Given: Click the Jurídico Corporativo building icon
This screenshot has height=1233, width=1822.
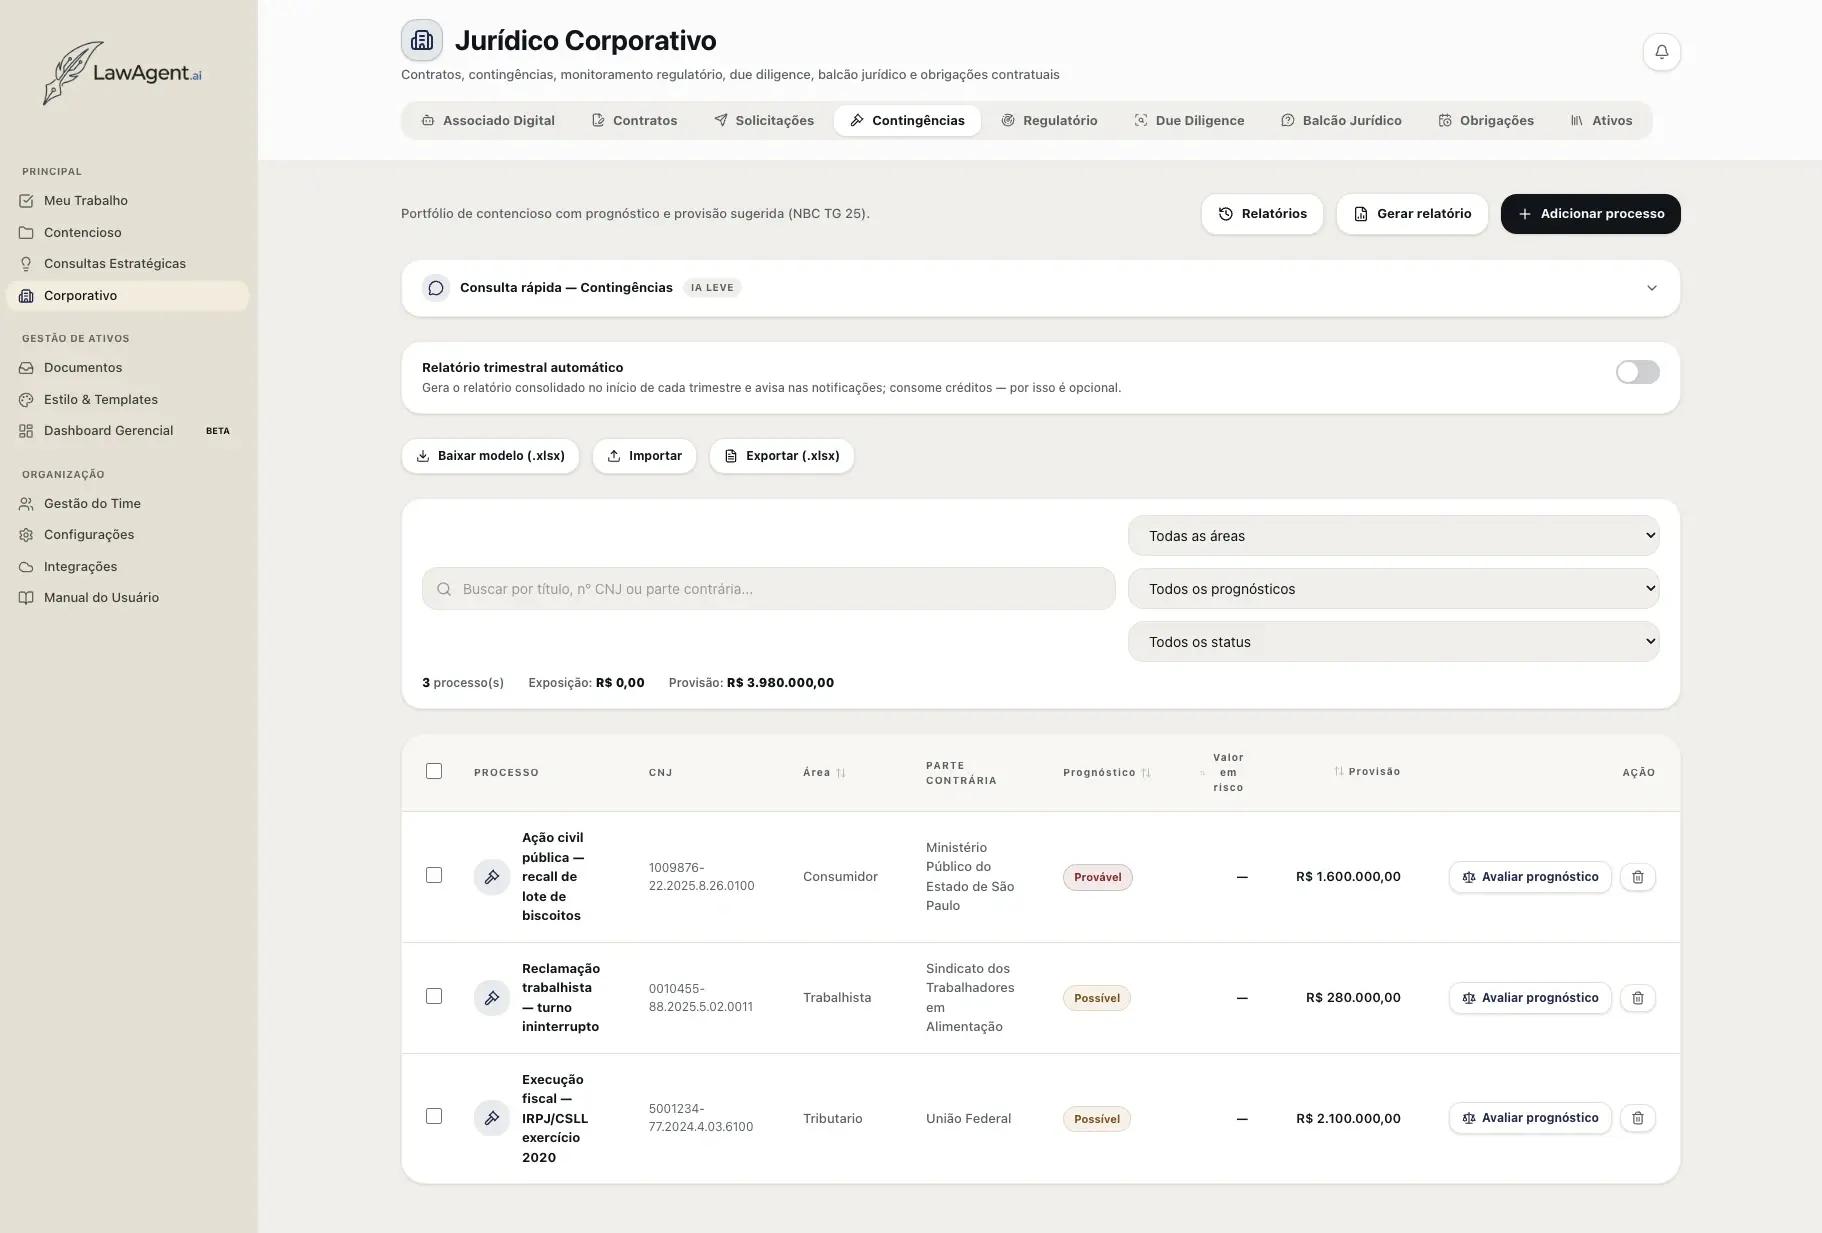Looking at the screenshot, I should [422, 41].
